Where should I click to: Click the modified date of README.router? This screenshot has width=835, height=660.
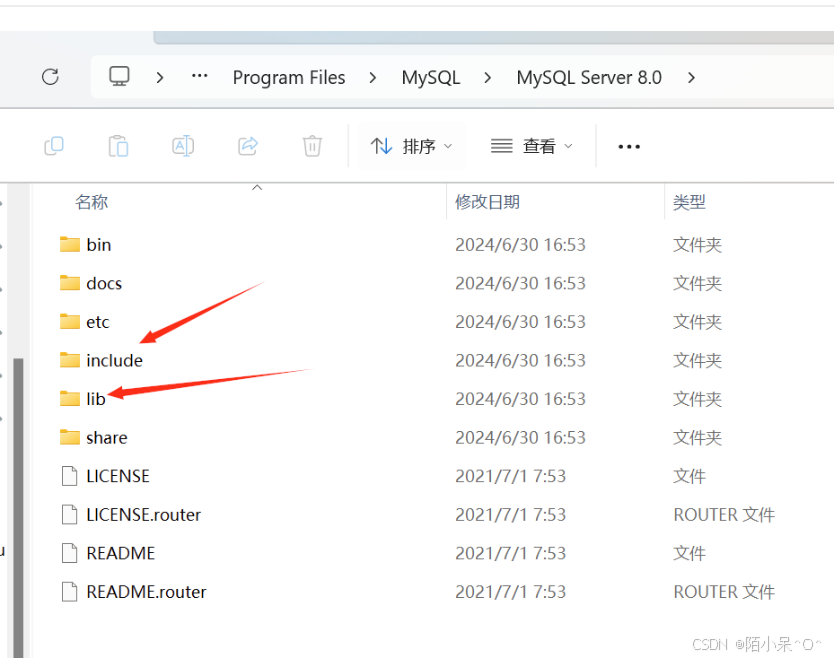510,592
